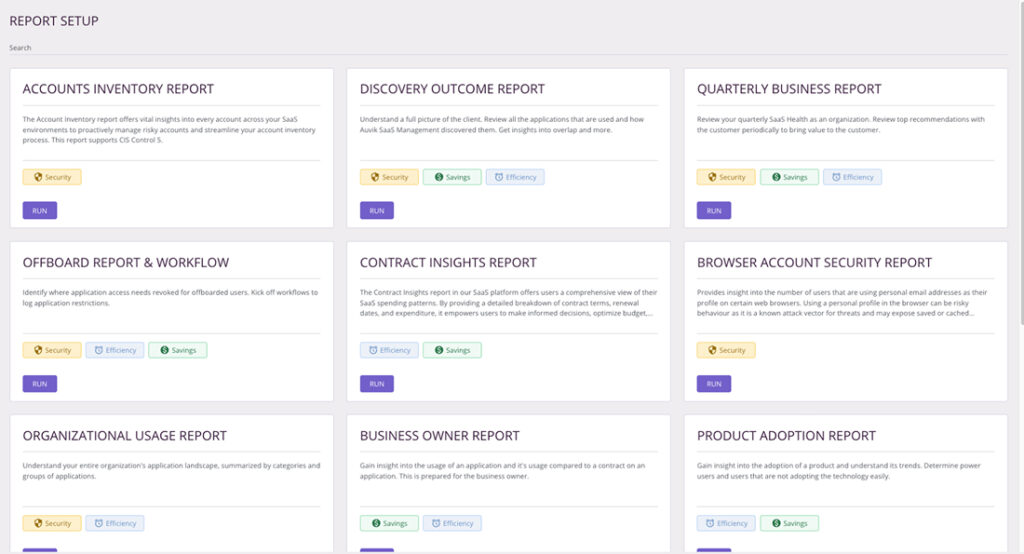
Task: Run the Contract Insights Report
Action: click(377, 384)
